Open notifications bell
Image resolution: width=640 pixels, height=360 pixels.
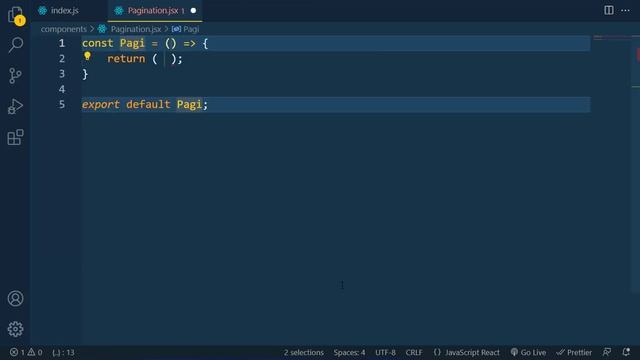[626, 352]
